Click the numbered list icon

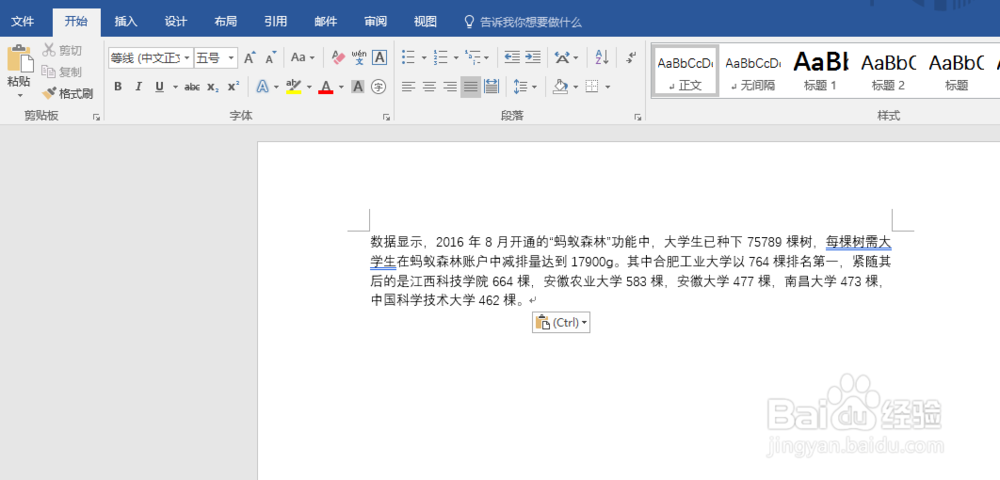point(440,58)
